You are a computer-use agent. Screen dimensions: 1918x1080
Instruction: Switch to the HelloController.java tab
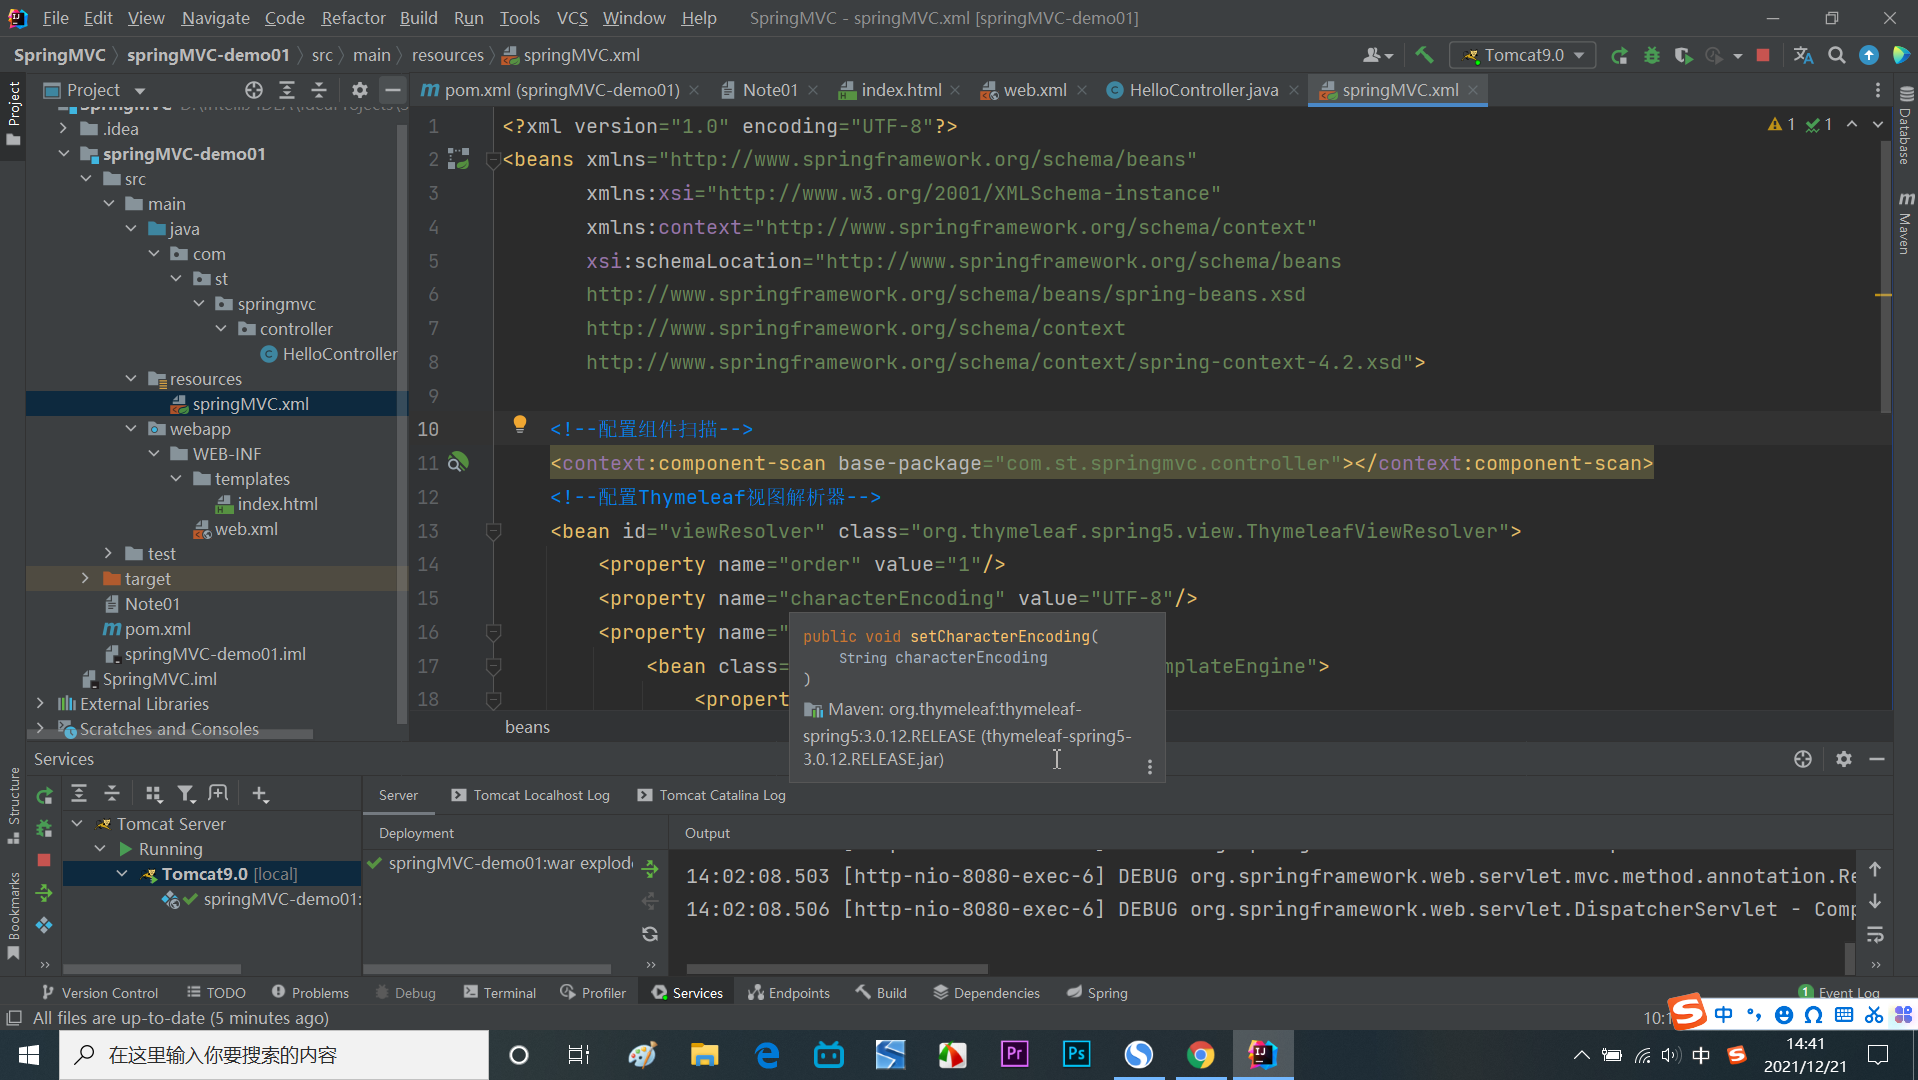[1203, 90]
